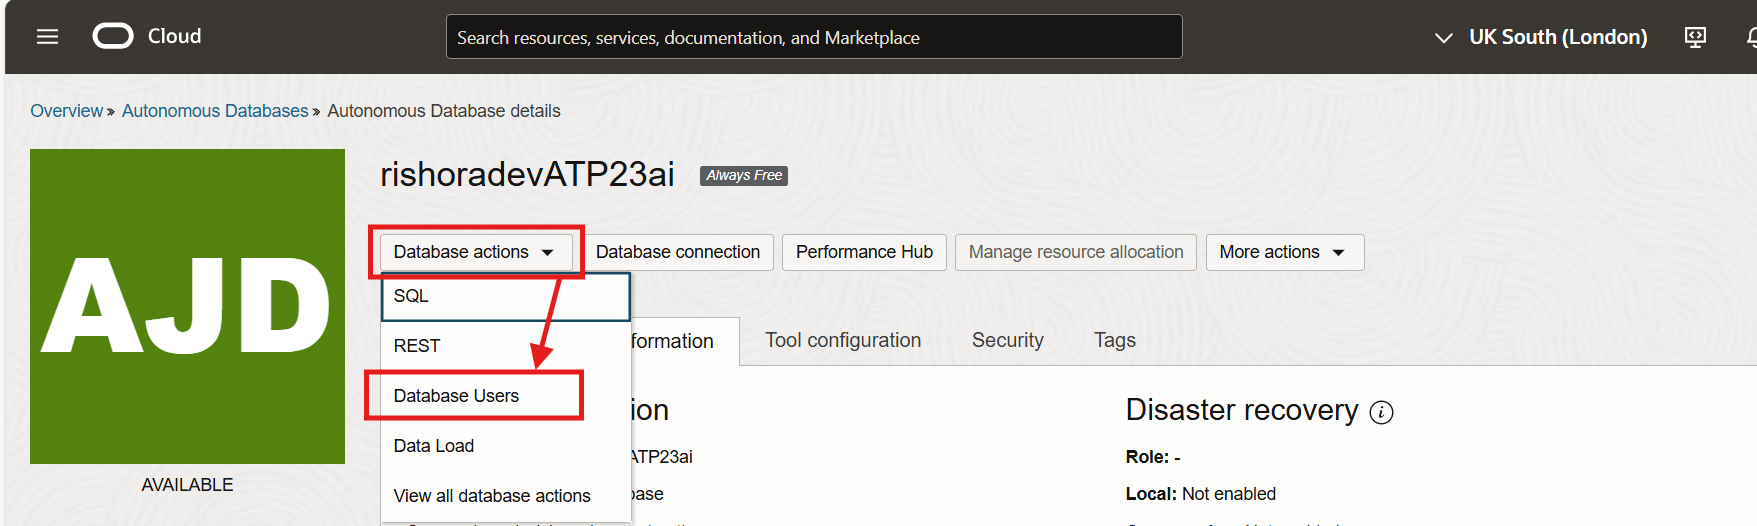Click the green AJD database image
Image resolution: width=1757 pixels, height=526 pixels.
(187, 306)
